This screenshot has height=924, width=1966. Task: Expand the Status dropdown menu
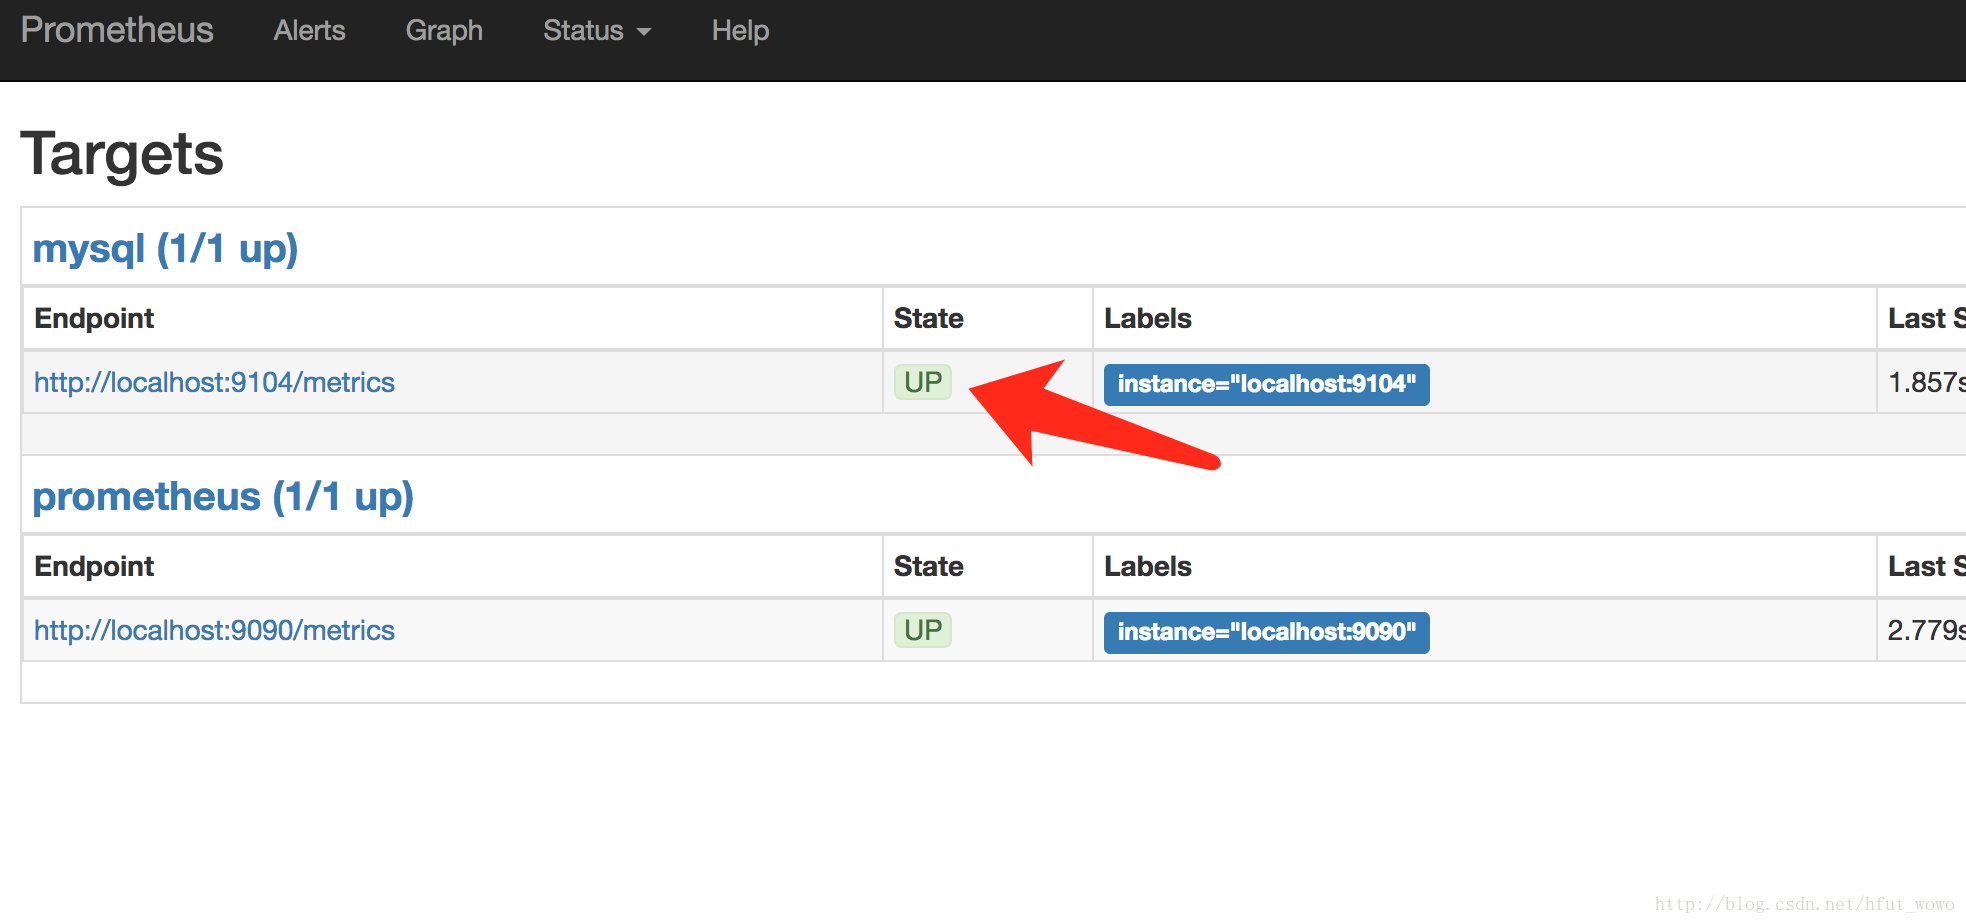click(x=597, y=31)
